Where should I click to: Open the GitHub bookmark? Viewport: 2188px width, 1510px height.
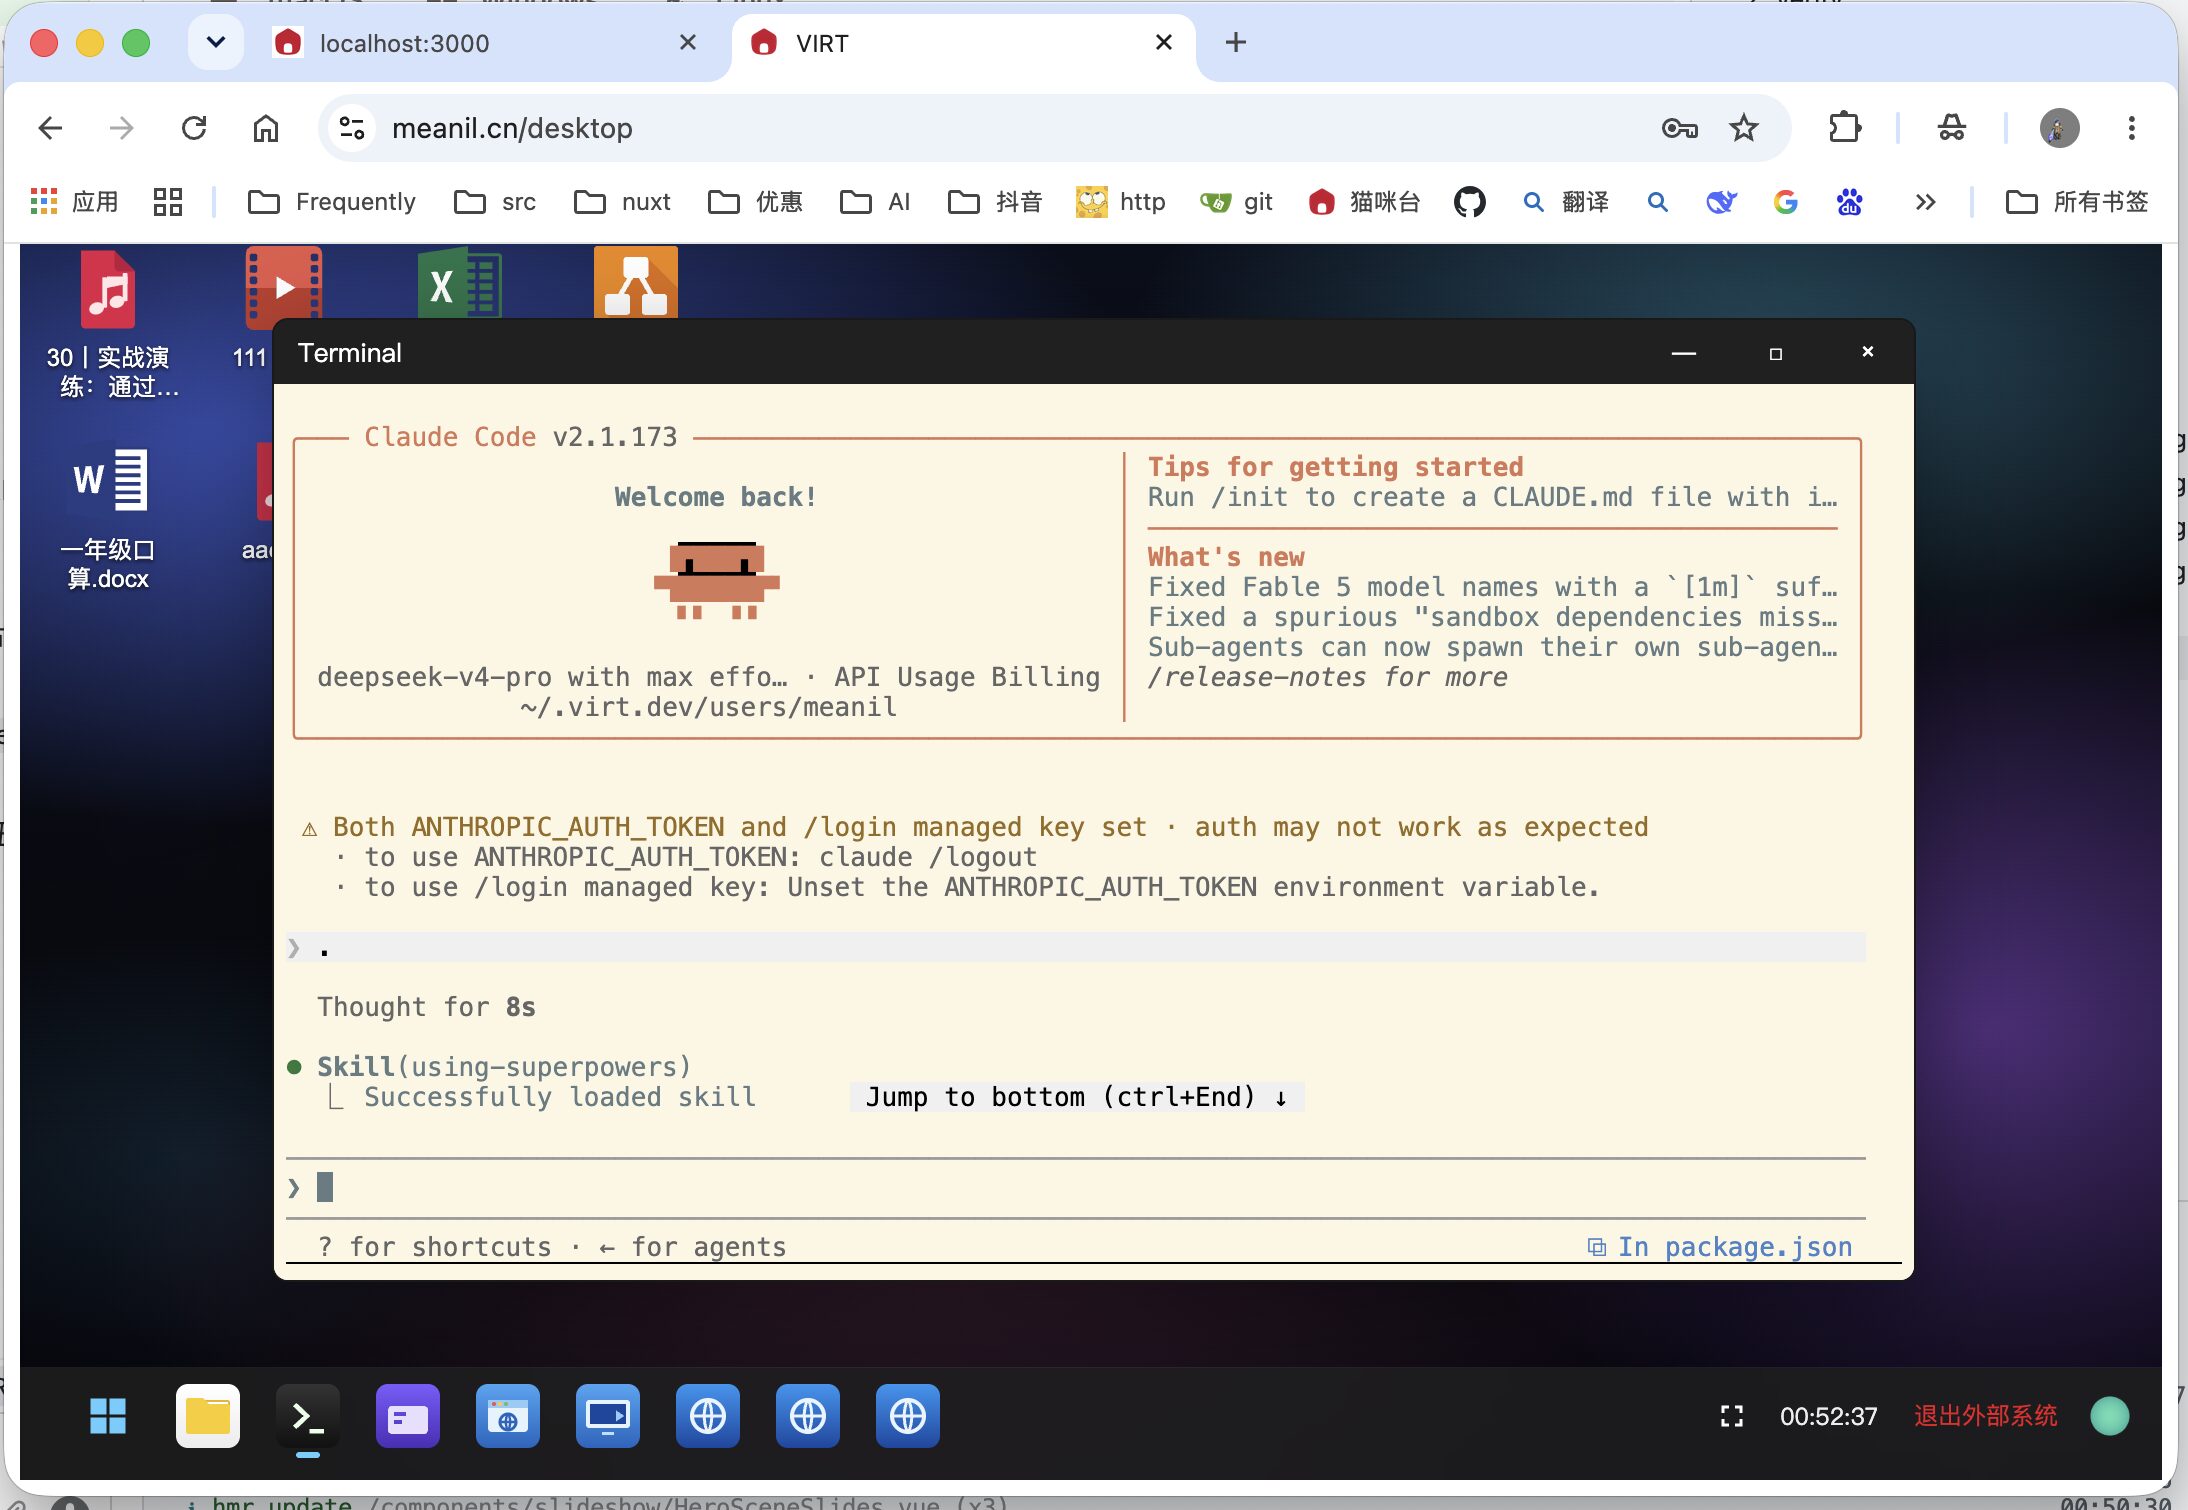tap(1469, 202)
